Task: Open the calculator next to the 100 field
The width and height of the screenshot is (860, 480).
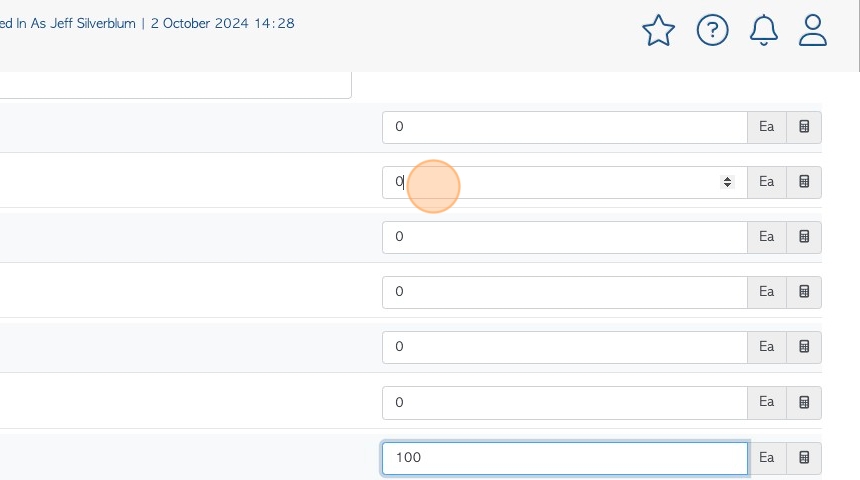Action: point(804,458)
